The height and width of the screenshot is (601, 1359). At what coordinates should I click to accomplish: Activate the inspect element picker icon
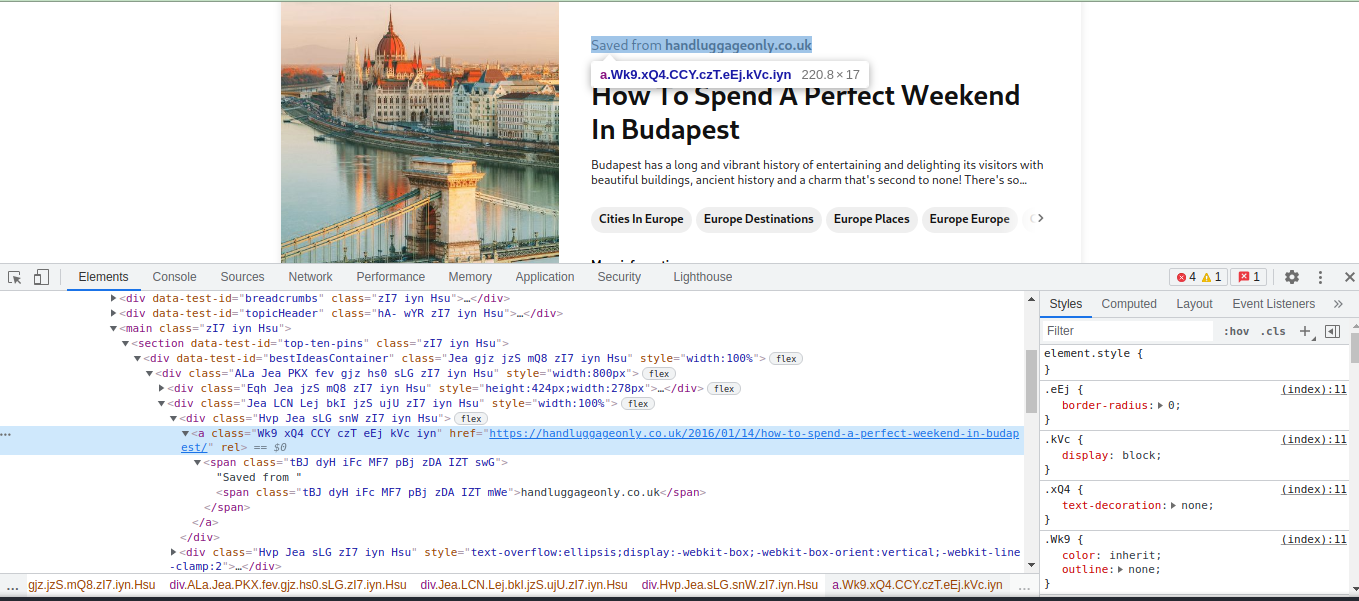click(15, 277)
